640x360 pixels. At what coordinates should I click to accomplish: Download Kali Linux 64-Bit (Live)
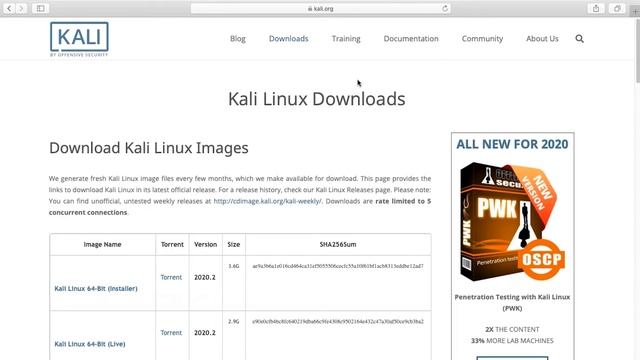point(90,344)
